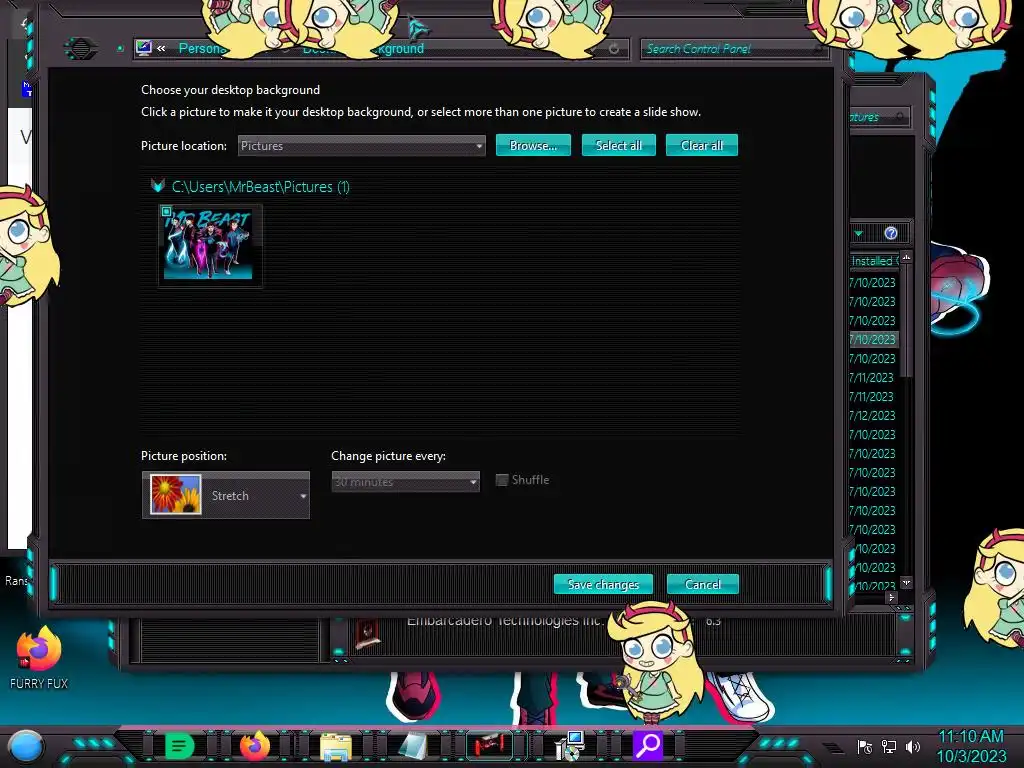Open File Explorer from the taskbar
The image size is (1024, 768).
(336, 746)
